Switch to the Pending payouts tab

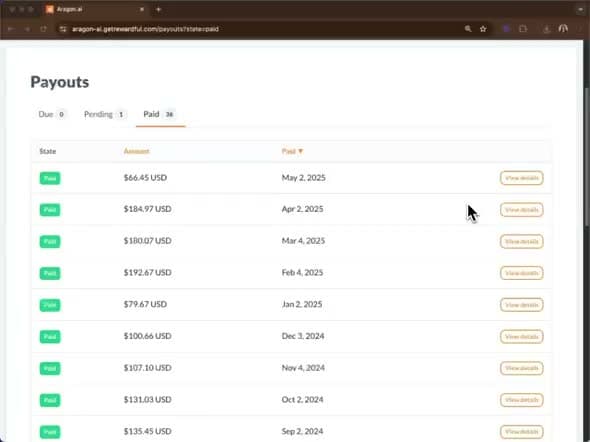pos(105,114)
